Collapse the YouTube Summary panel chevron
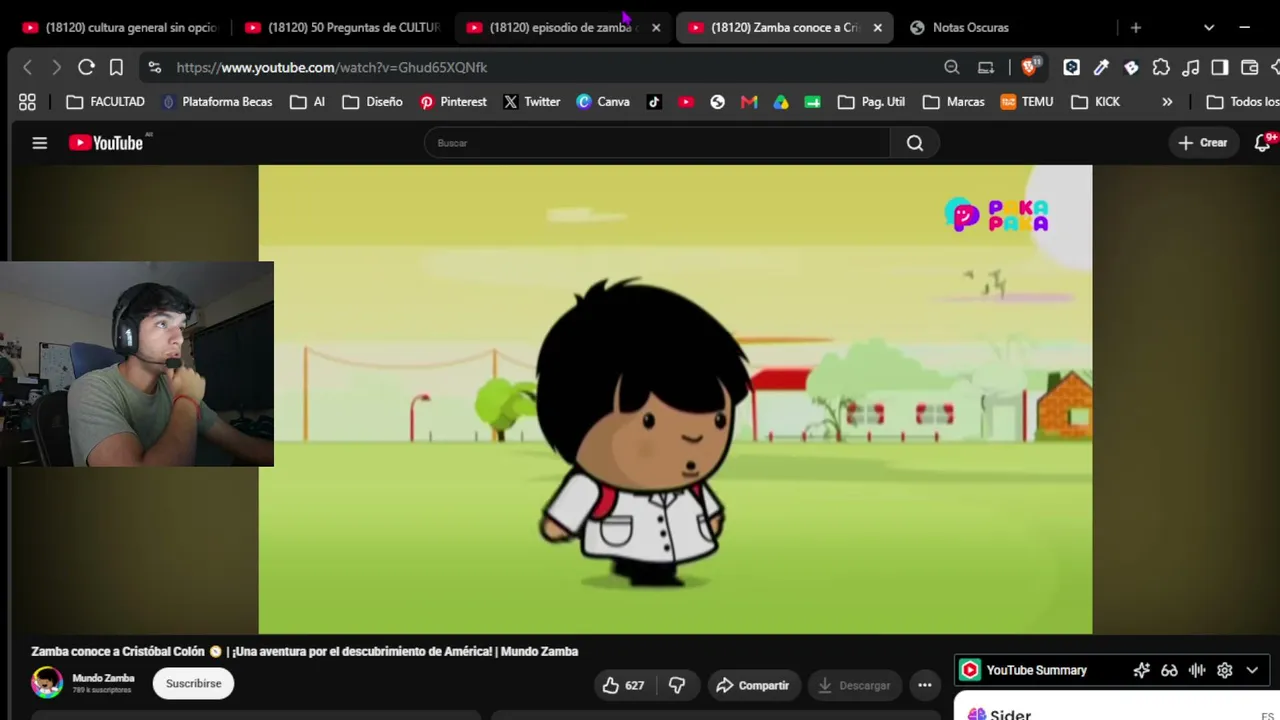The width and height of the screenshot is (1280, 720). (x=1252, y=670)
